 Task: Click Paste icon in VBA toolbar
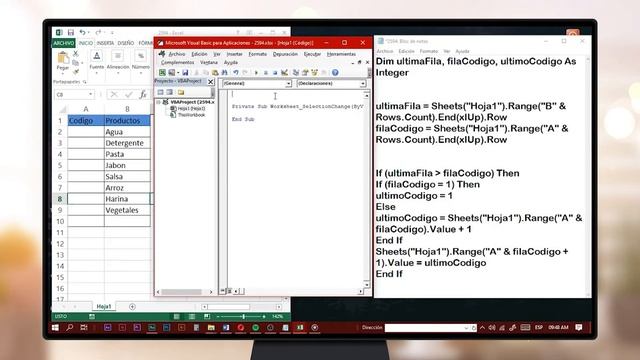click(215, 73)
